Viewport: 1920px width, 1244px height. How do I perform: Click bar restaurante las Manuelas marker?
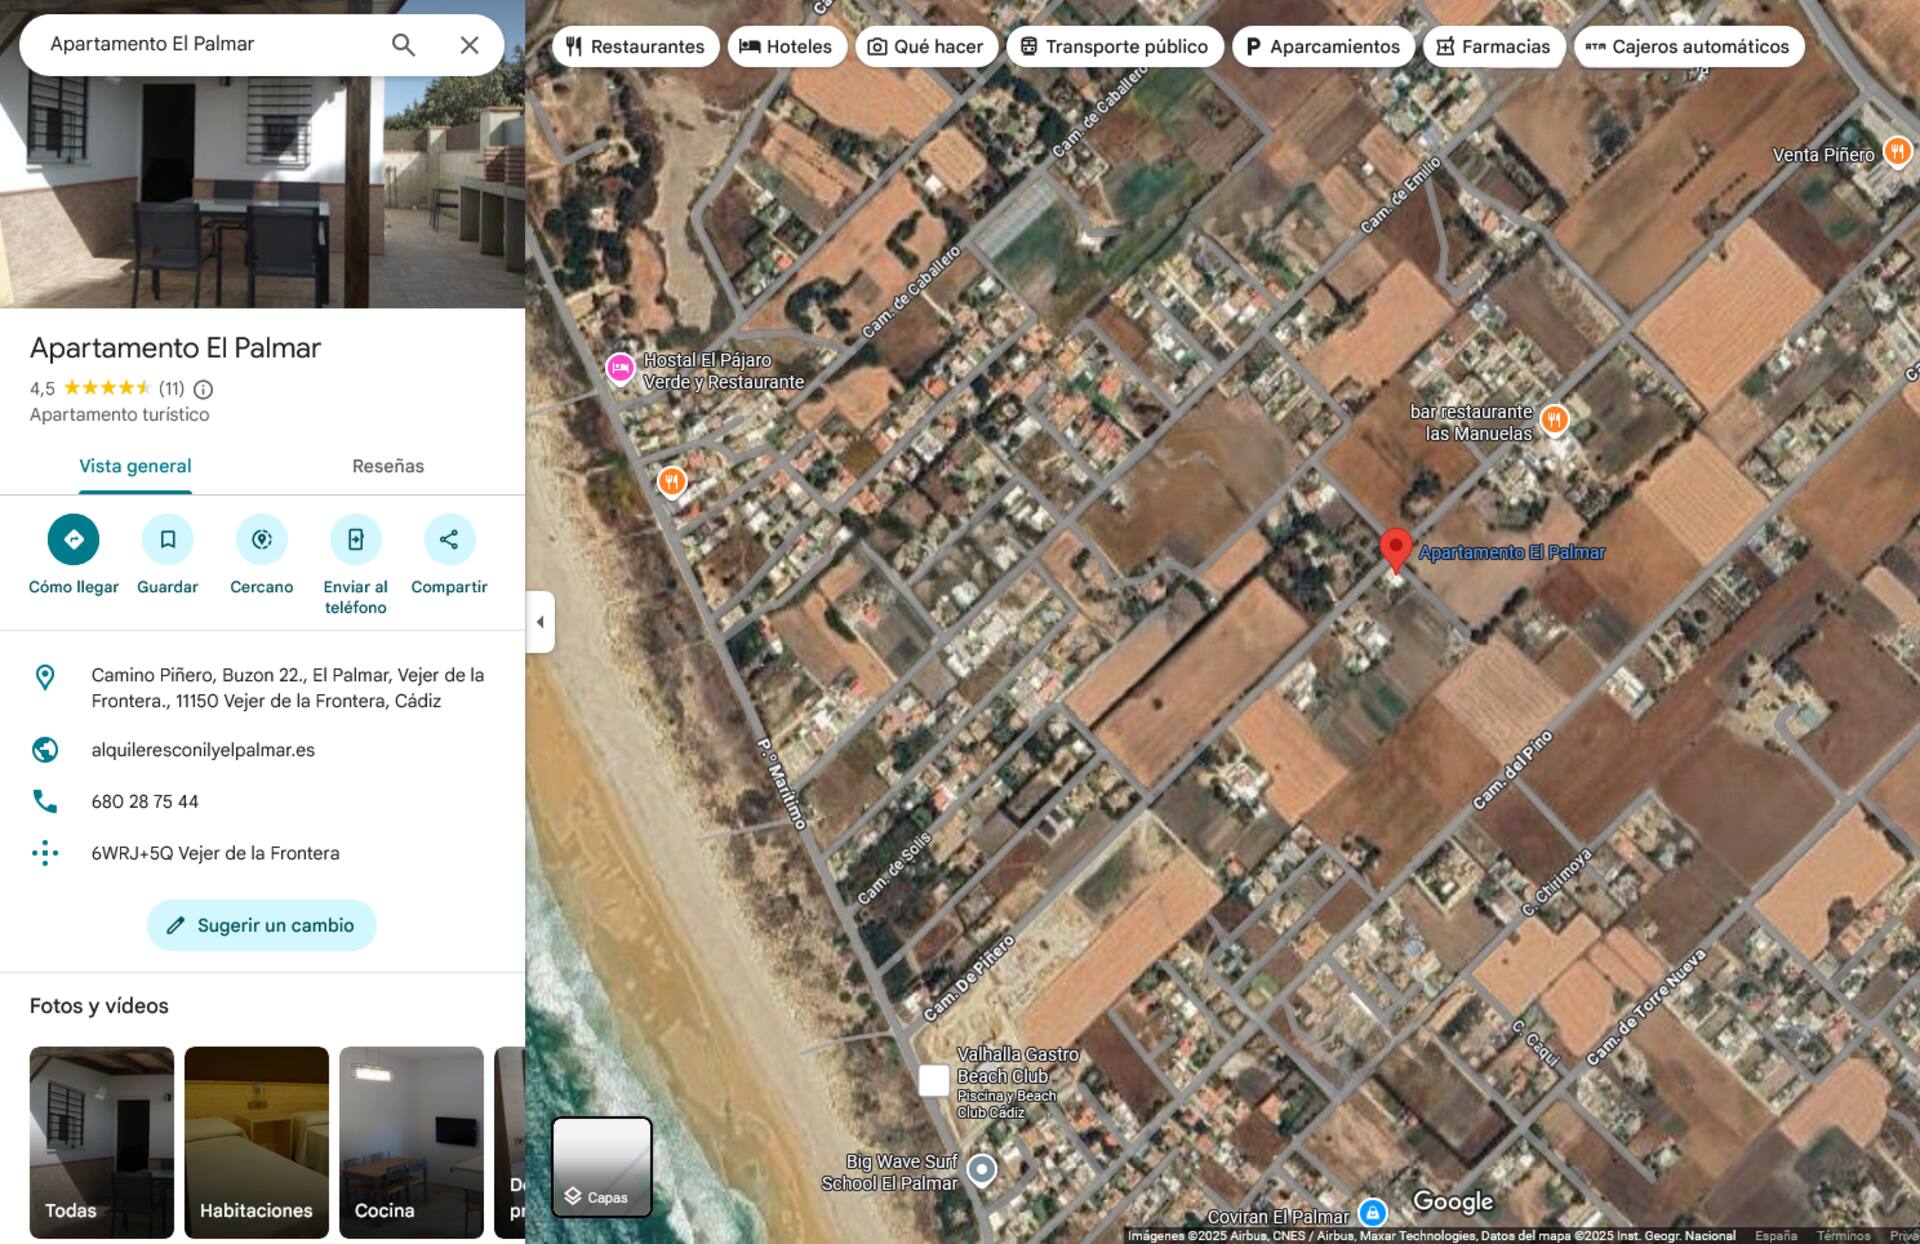click(1554, 419)
